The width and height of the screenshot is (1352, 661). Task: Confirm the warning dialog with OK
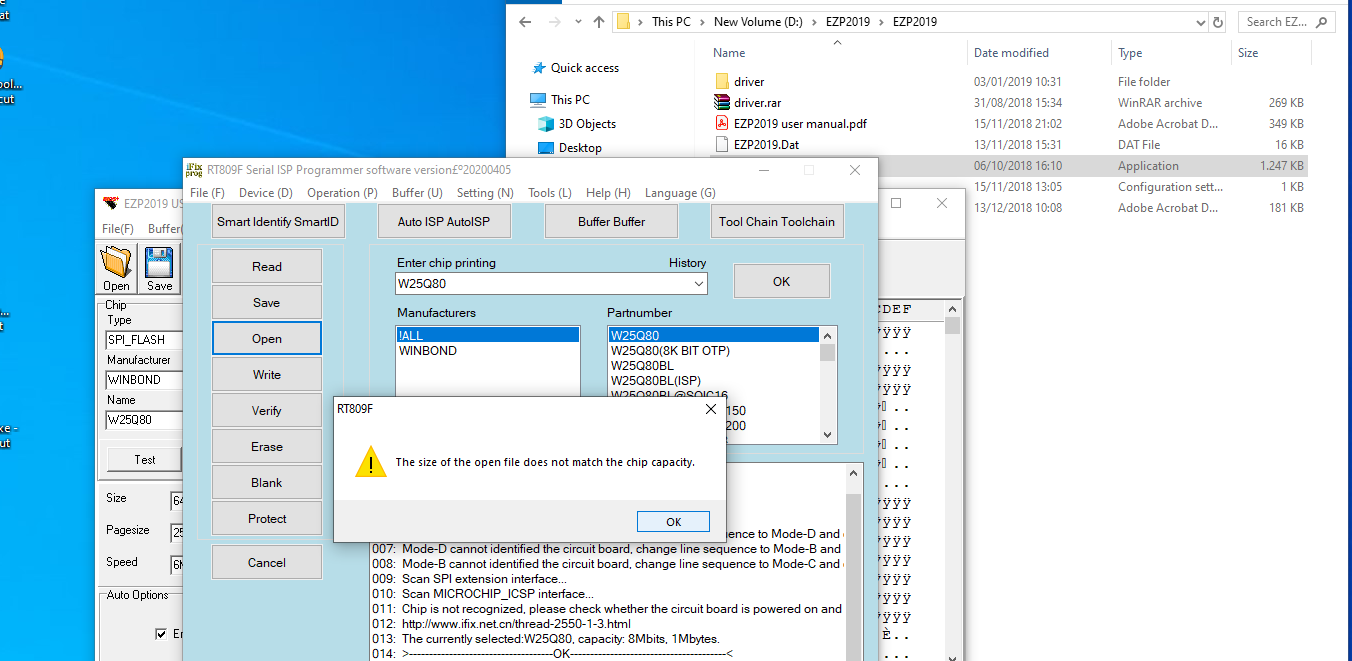673,522
